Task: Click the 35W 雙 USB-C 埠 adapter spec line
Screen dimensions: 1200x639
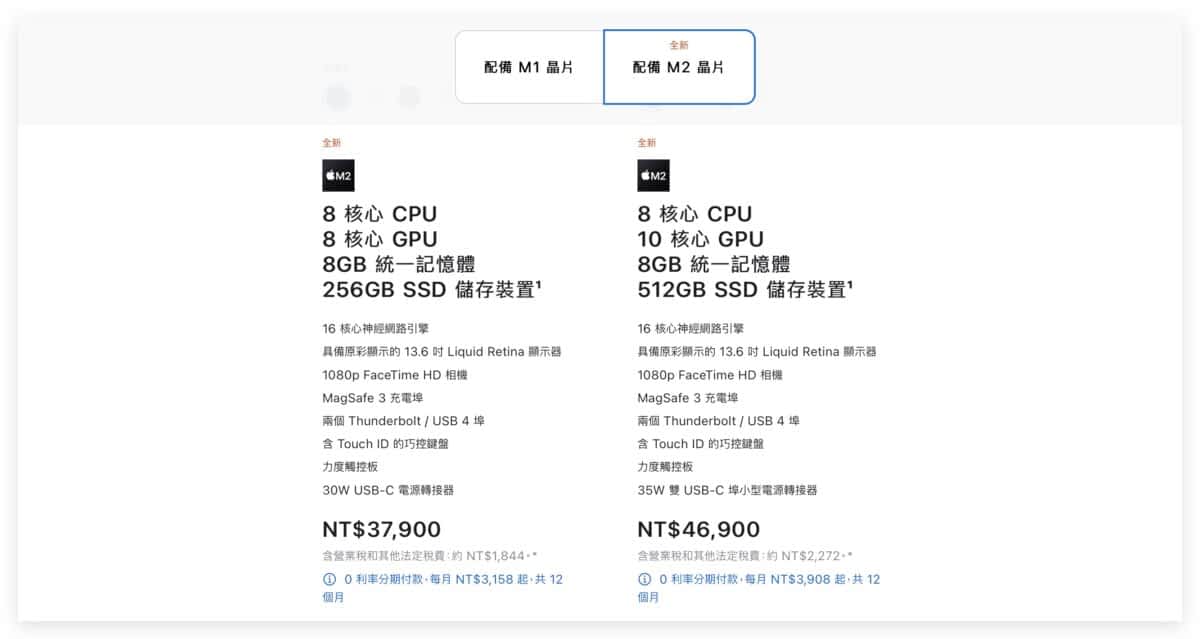Action: (x=727, y=490)
